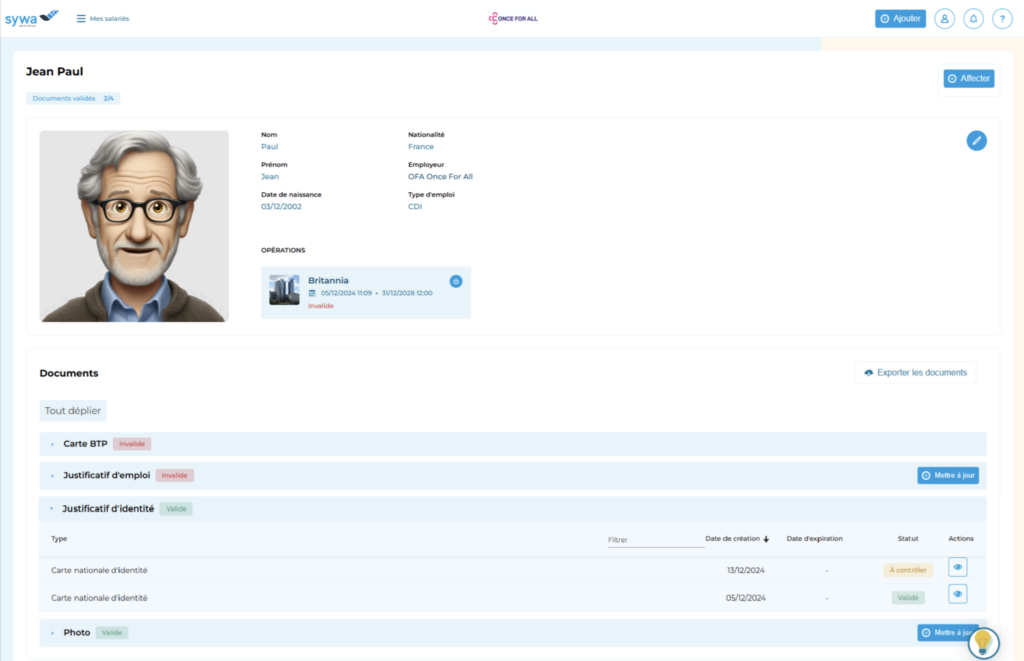This screenshot has height=661, width=1024.
Task: Open the edit pencil icon on Jean Paul's profile
Action: [976, 140]
